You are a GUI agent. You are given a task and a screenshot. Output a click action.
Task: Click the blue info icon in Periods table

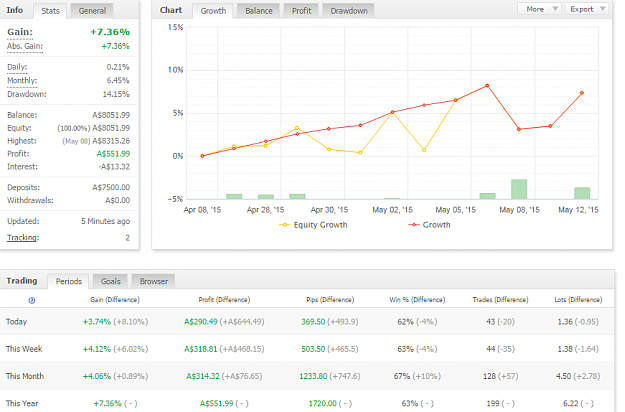[32, 300]
